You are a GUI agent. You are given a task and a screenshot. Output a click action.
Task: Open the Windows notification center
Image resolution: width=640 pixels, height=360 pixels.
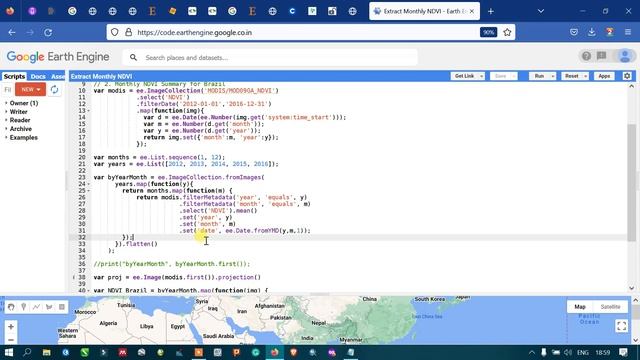[623, 352]
